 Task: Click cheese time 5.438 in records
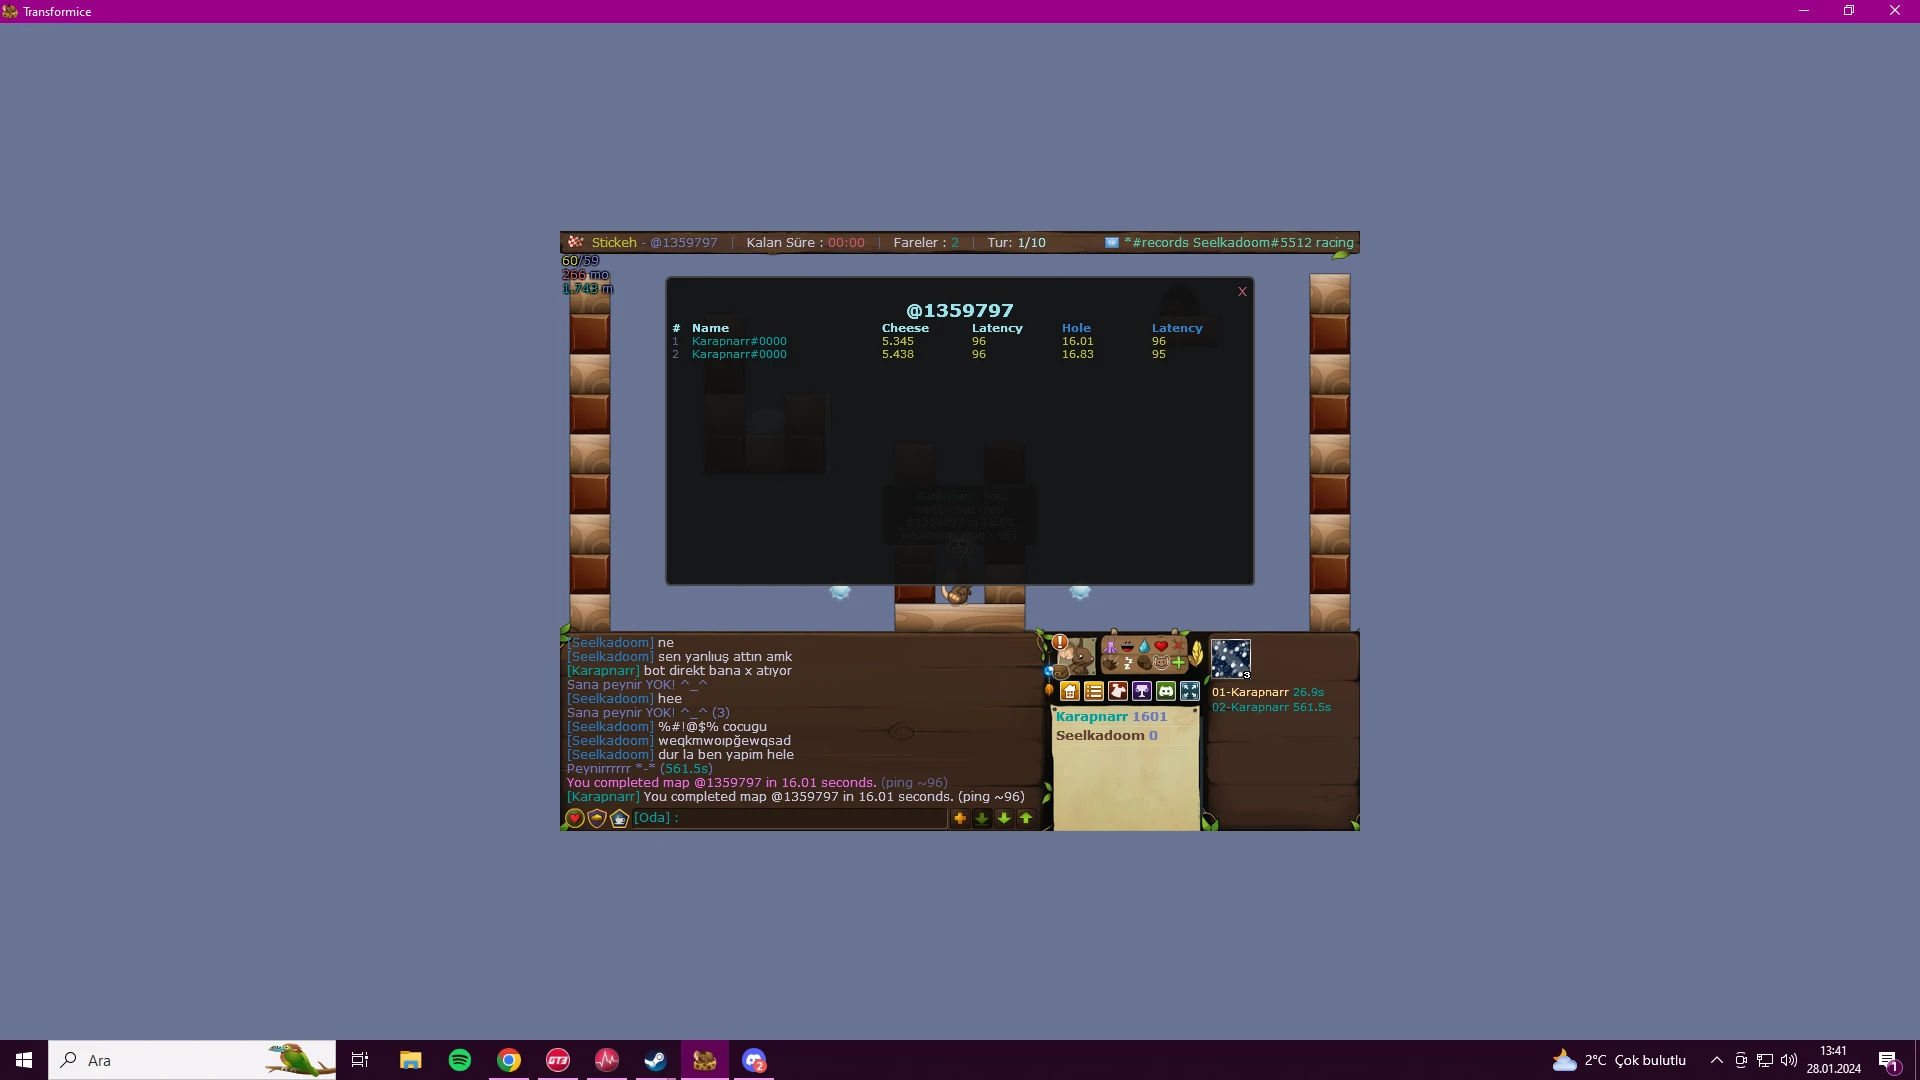point(897,354)
